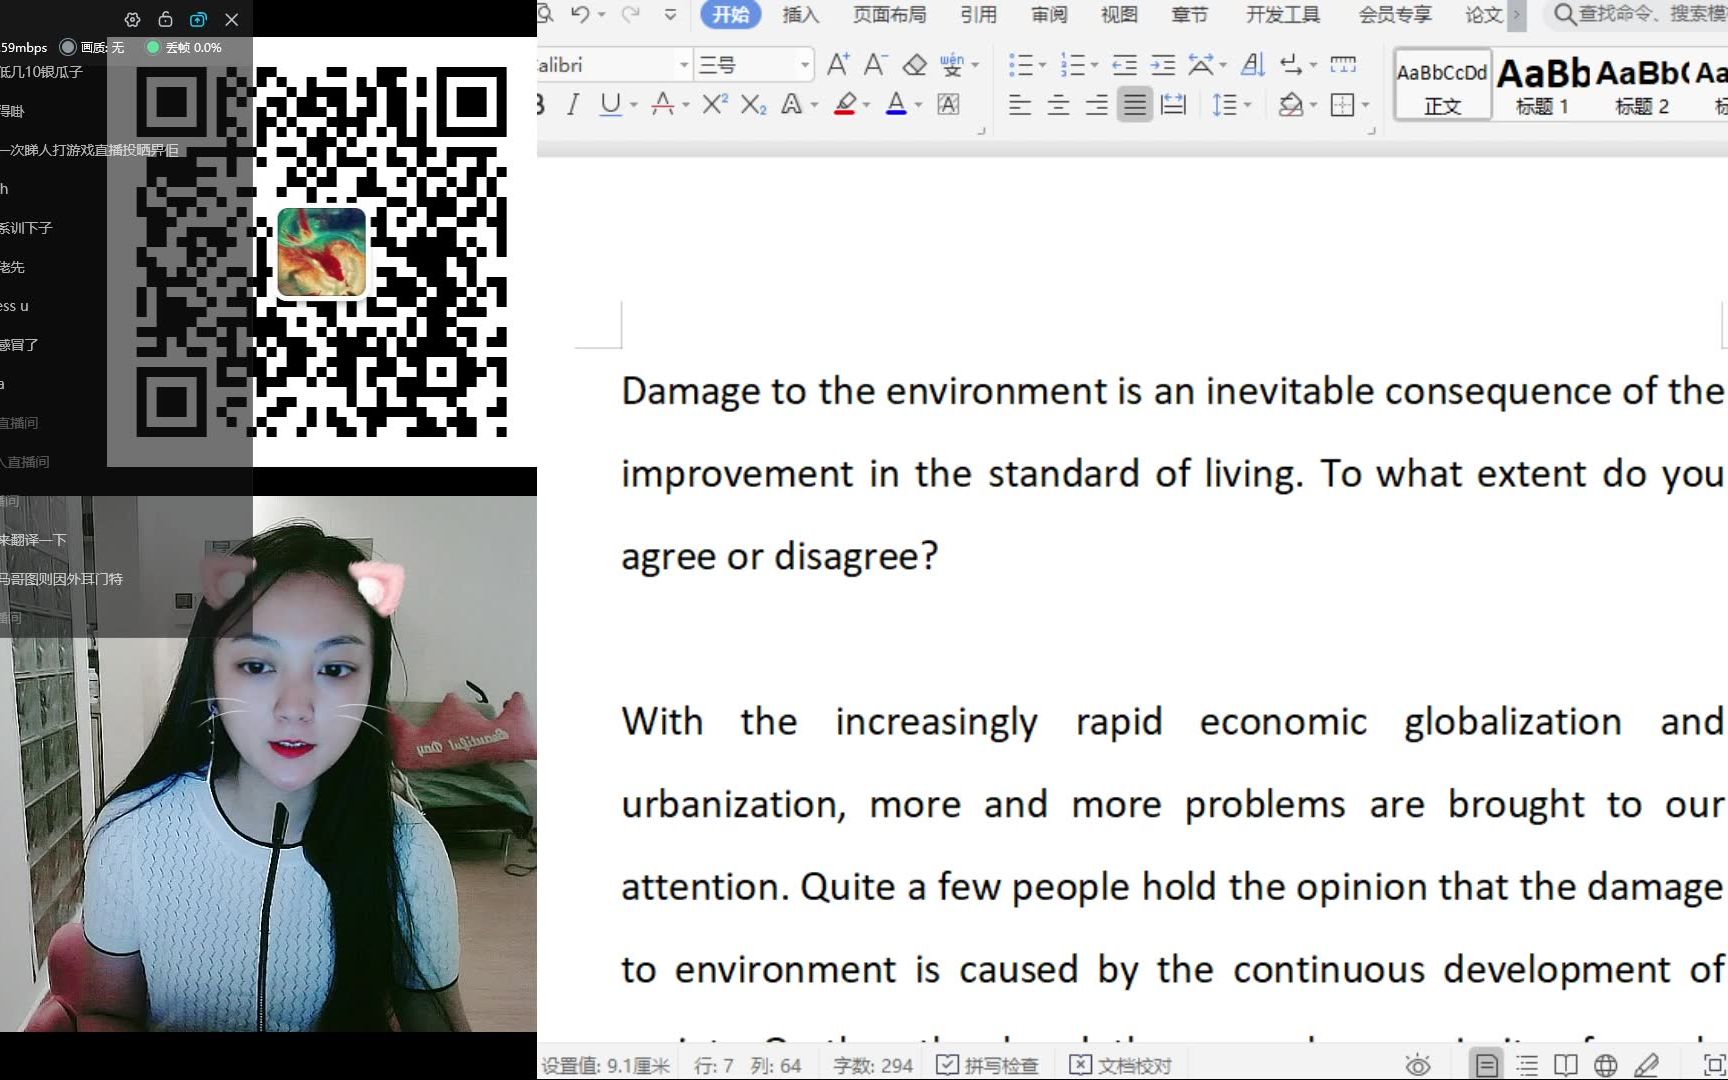Expand the undo history arrow
Image resolution: width=1728 pixels, height=1080 pixels.
coord(602,14)
